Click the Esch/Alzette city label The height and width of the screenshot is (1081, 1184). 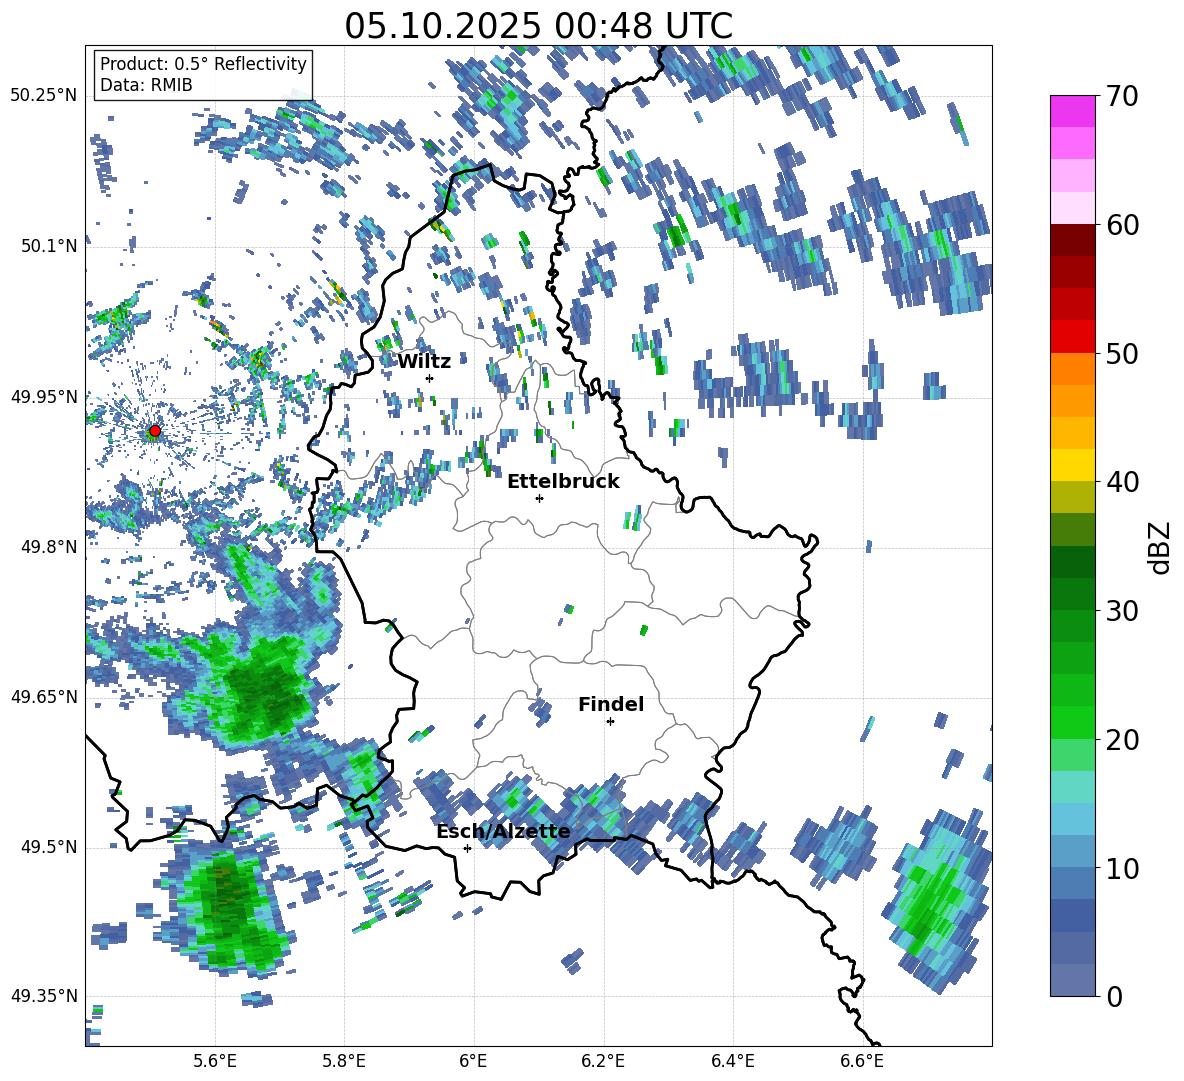pos(503,832)
